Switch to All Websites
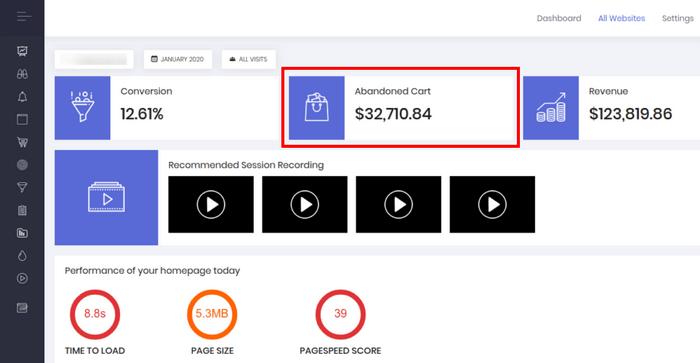The height and width of the screenshot is (363, 700). click(621, 18)
